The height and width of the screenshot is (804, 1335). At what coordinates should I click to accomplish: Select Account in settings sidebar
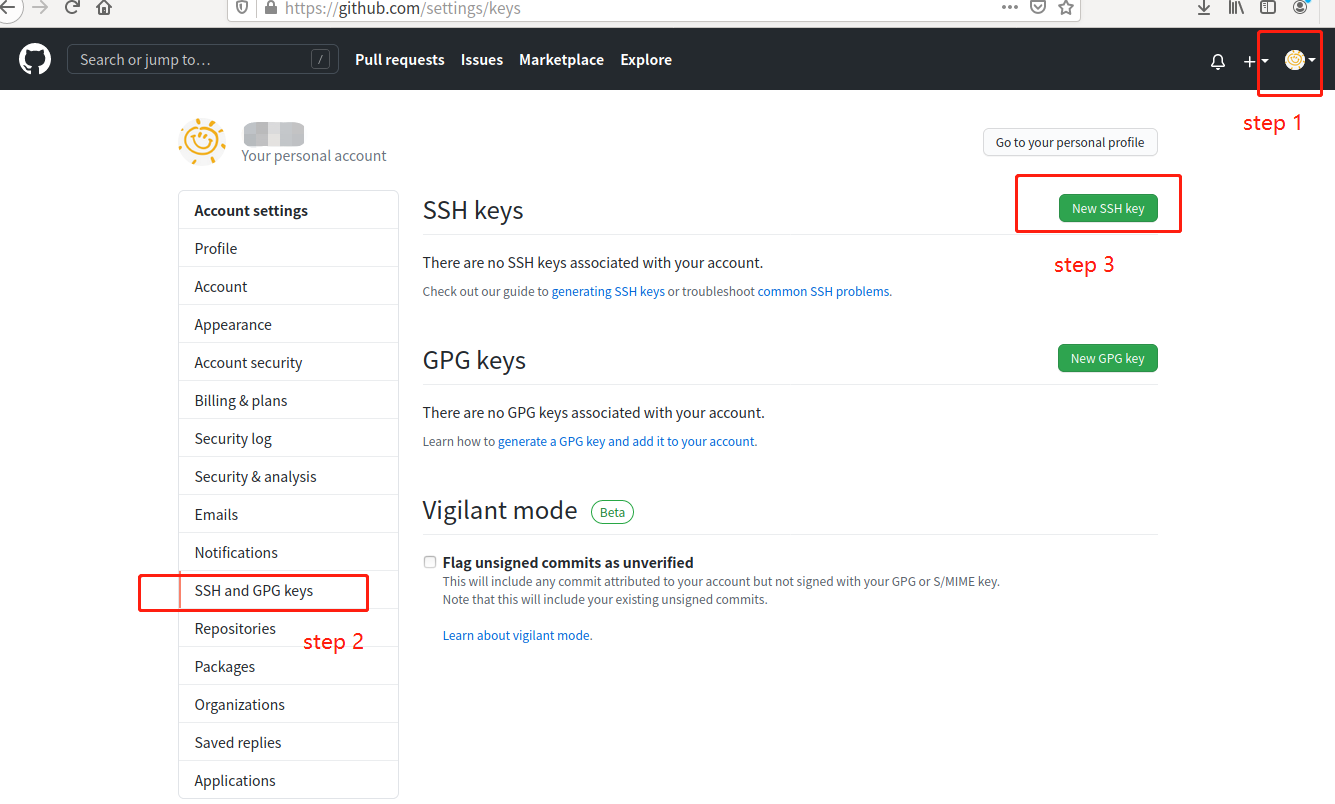[288, 287]
